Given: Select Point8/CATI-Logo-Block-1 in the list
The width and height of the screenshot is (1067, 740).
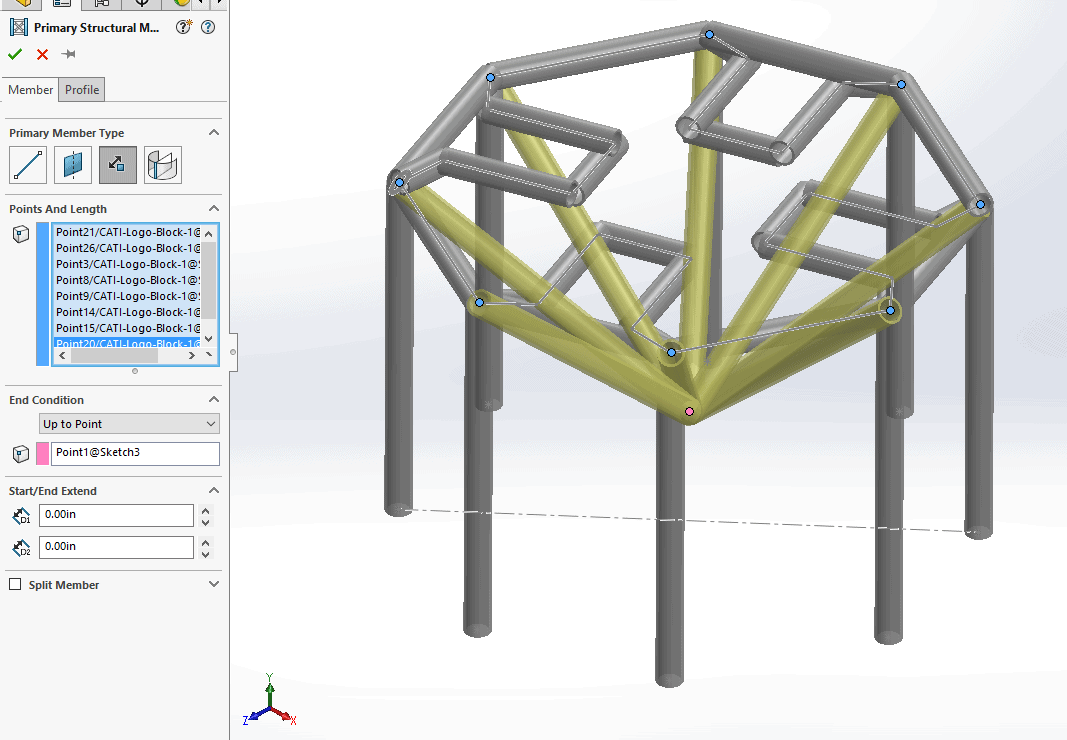Looking at the screenshot, I should (x=127, y=280).
